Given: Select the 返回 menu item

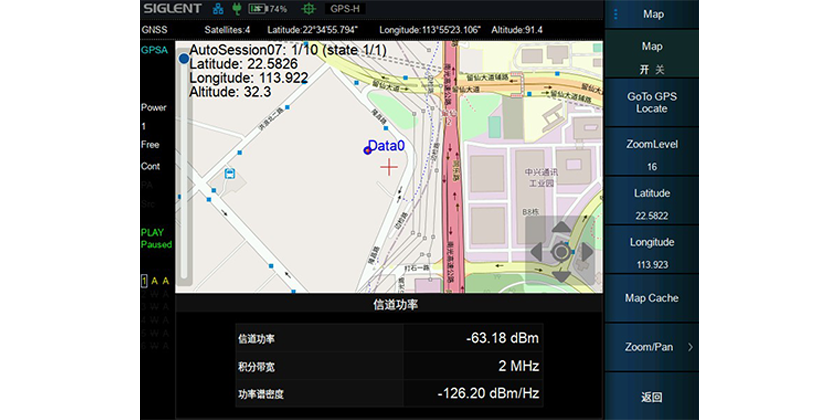Looking at the screenshot, I should (x=652, y=397).
